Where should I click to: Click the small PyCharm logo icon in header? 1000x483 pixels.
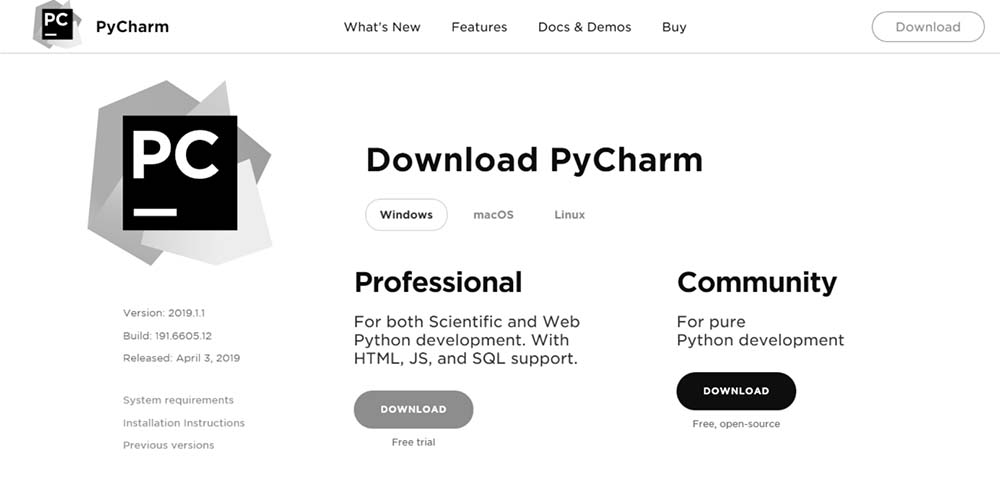tap(57, 25)
